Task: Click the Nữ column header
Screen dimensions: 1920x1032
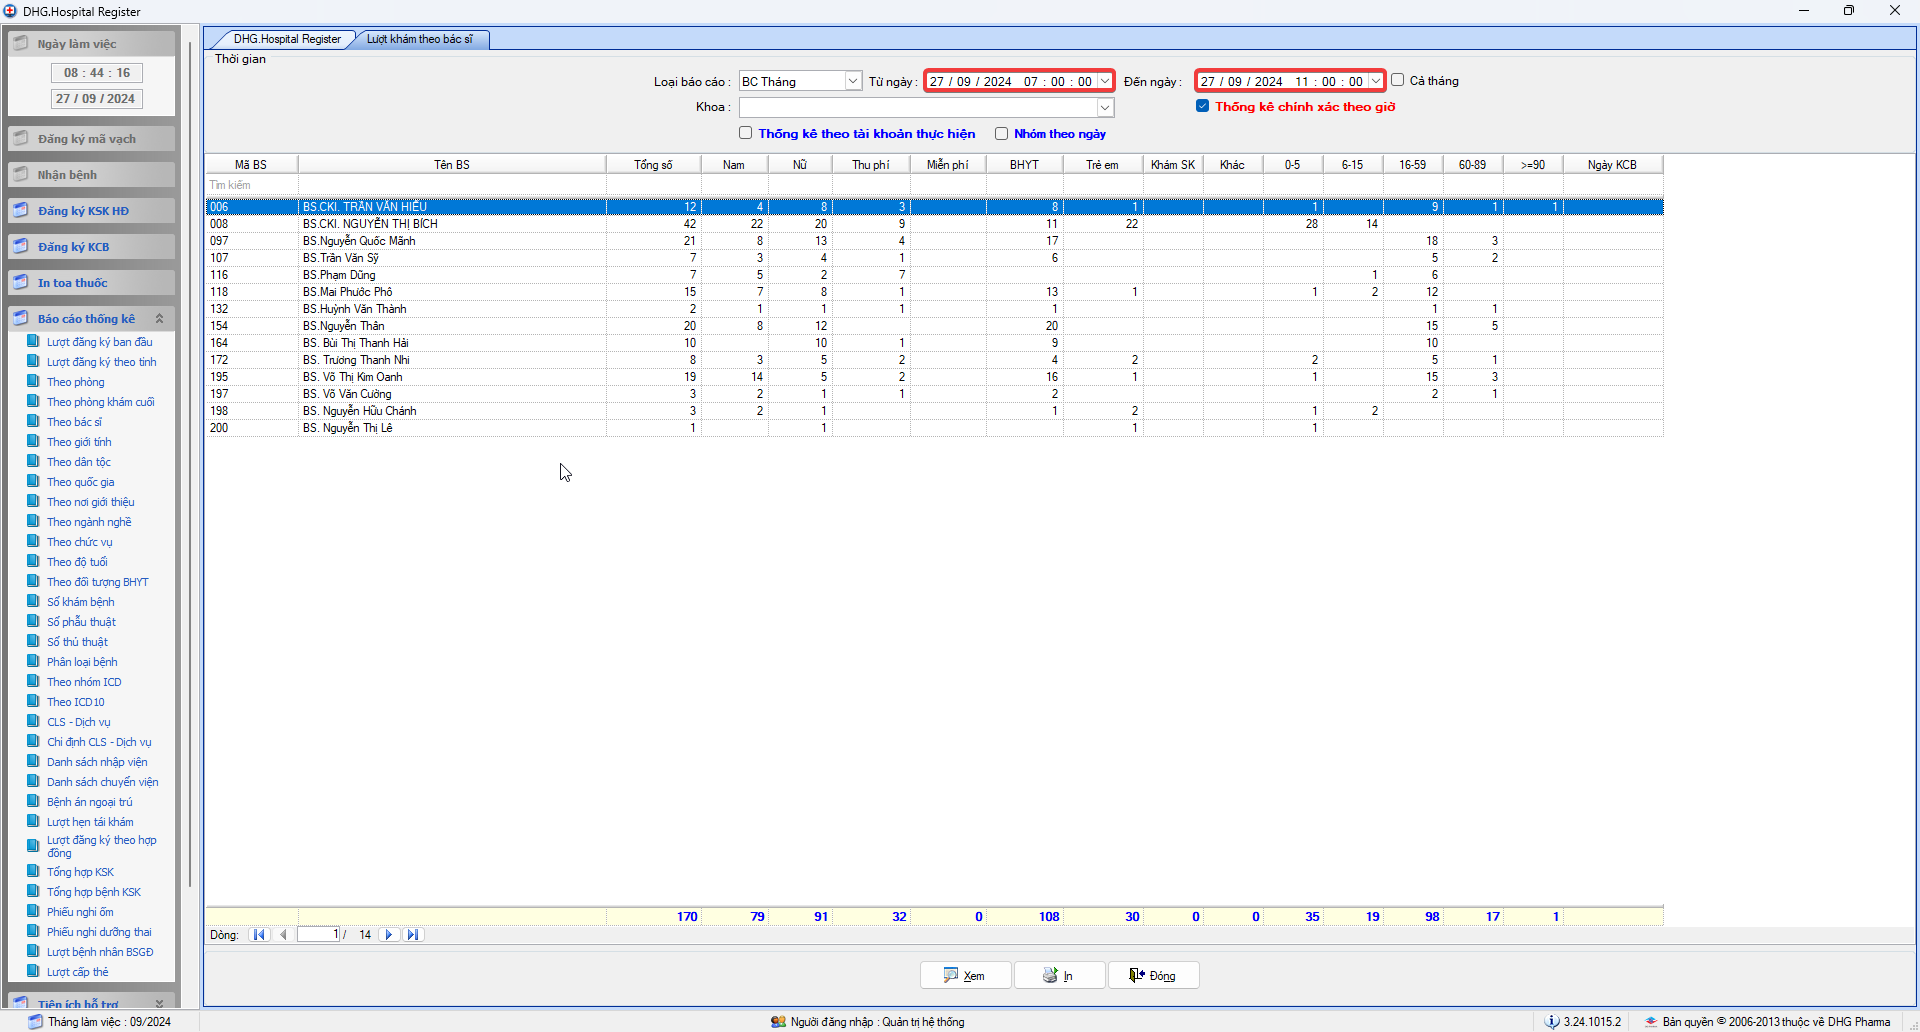Action: point(800,165)
